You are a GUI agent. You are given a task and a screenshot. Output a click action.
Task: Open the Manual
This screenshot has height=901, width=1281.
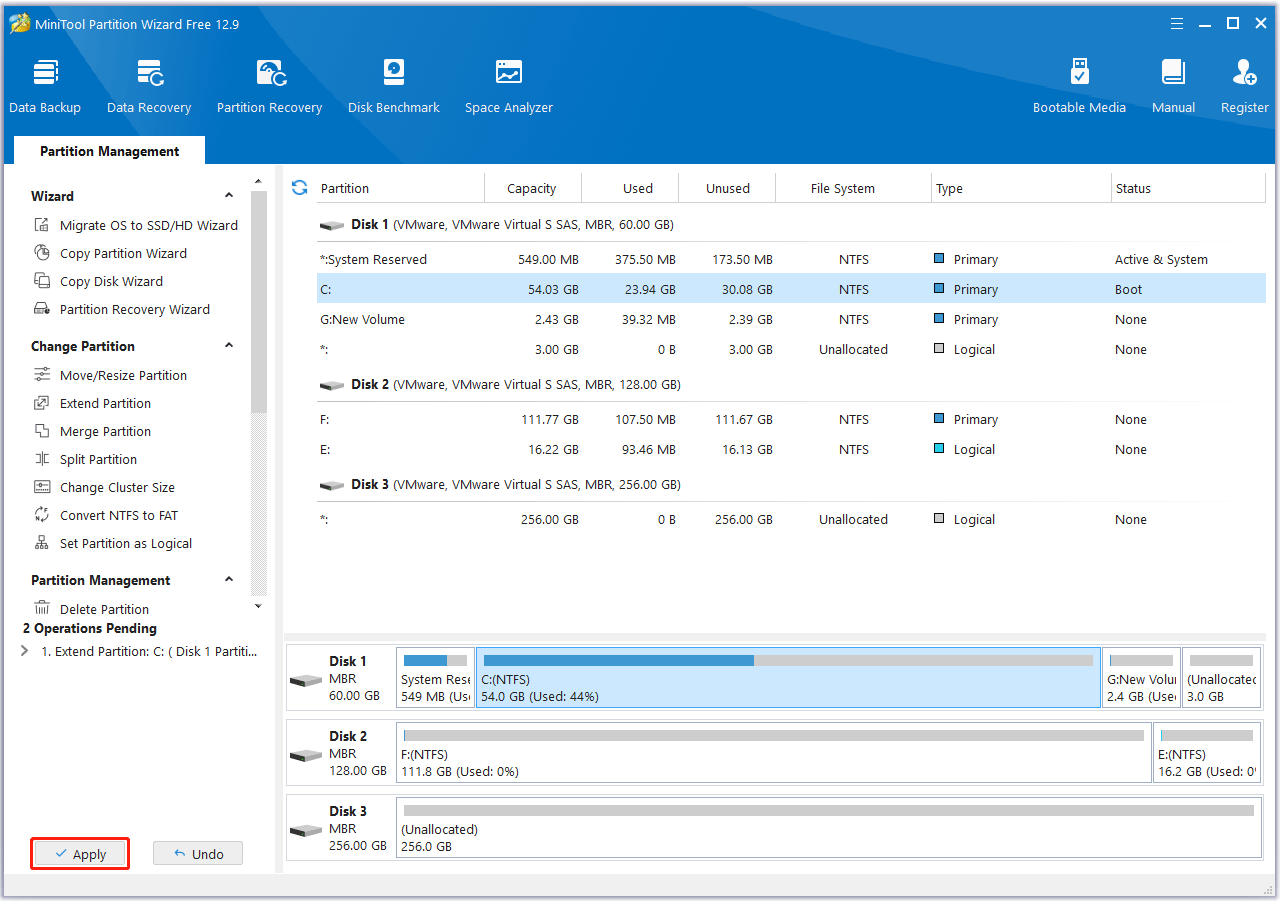point(1173,87)
